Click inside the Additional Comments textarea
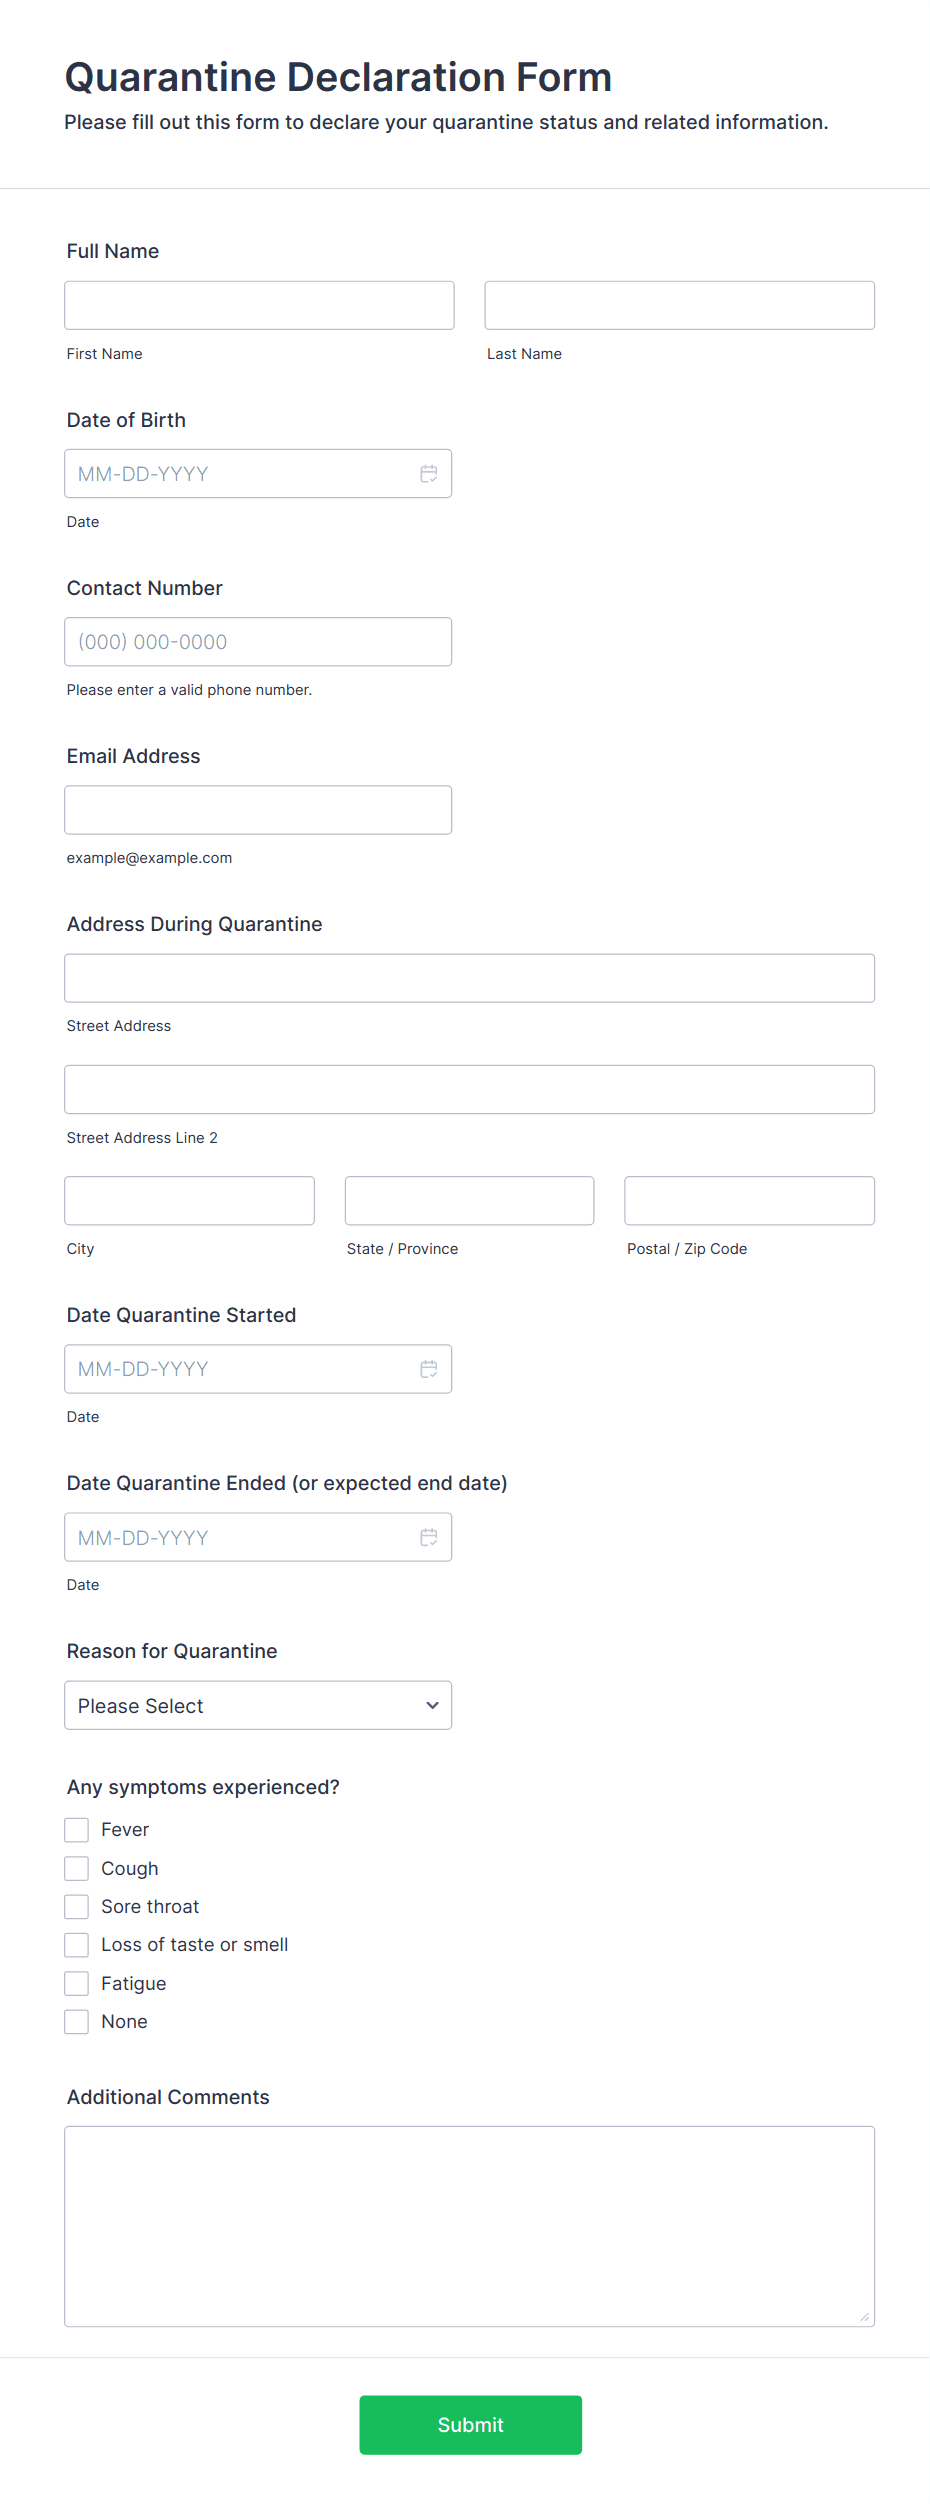 (470, 2227)
